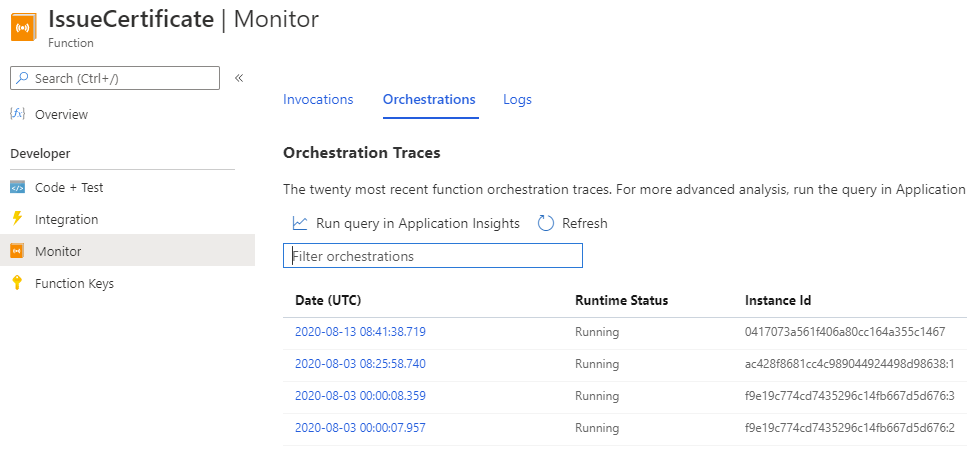The width and height of the screenshot is (967, 449).
Task: Click the Date (UTC) column header
Action: click(328, 300)
